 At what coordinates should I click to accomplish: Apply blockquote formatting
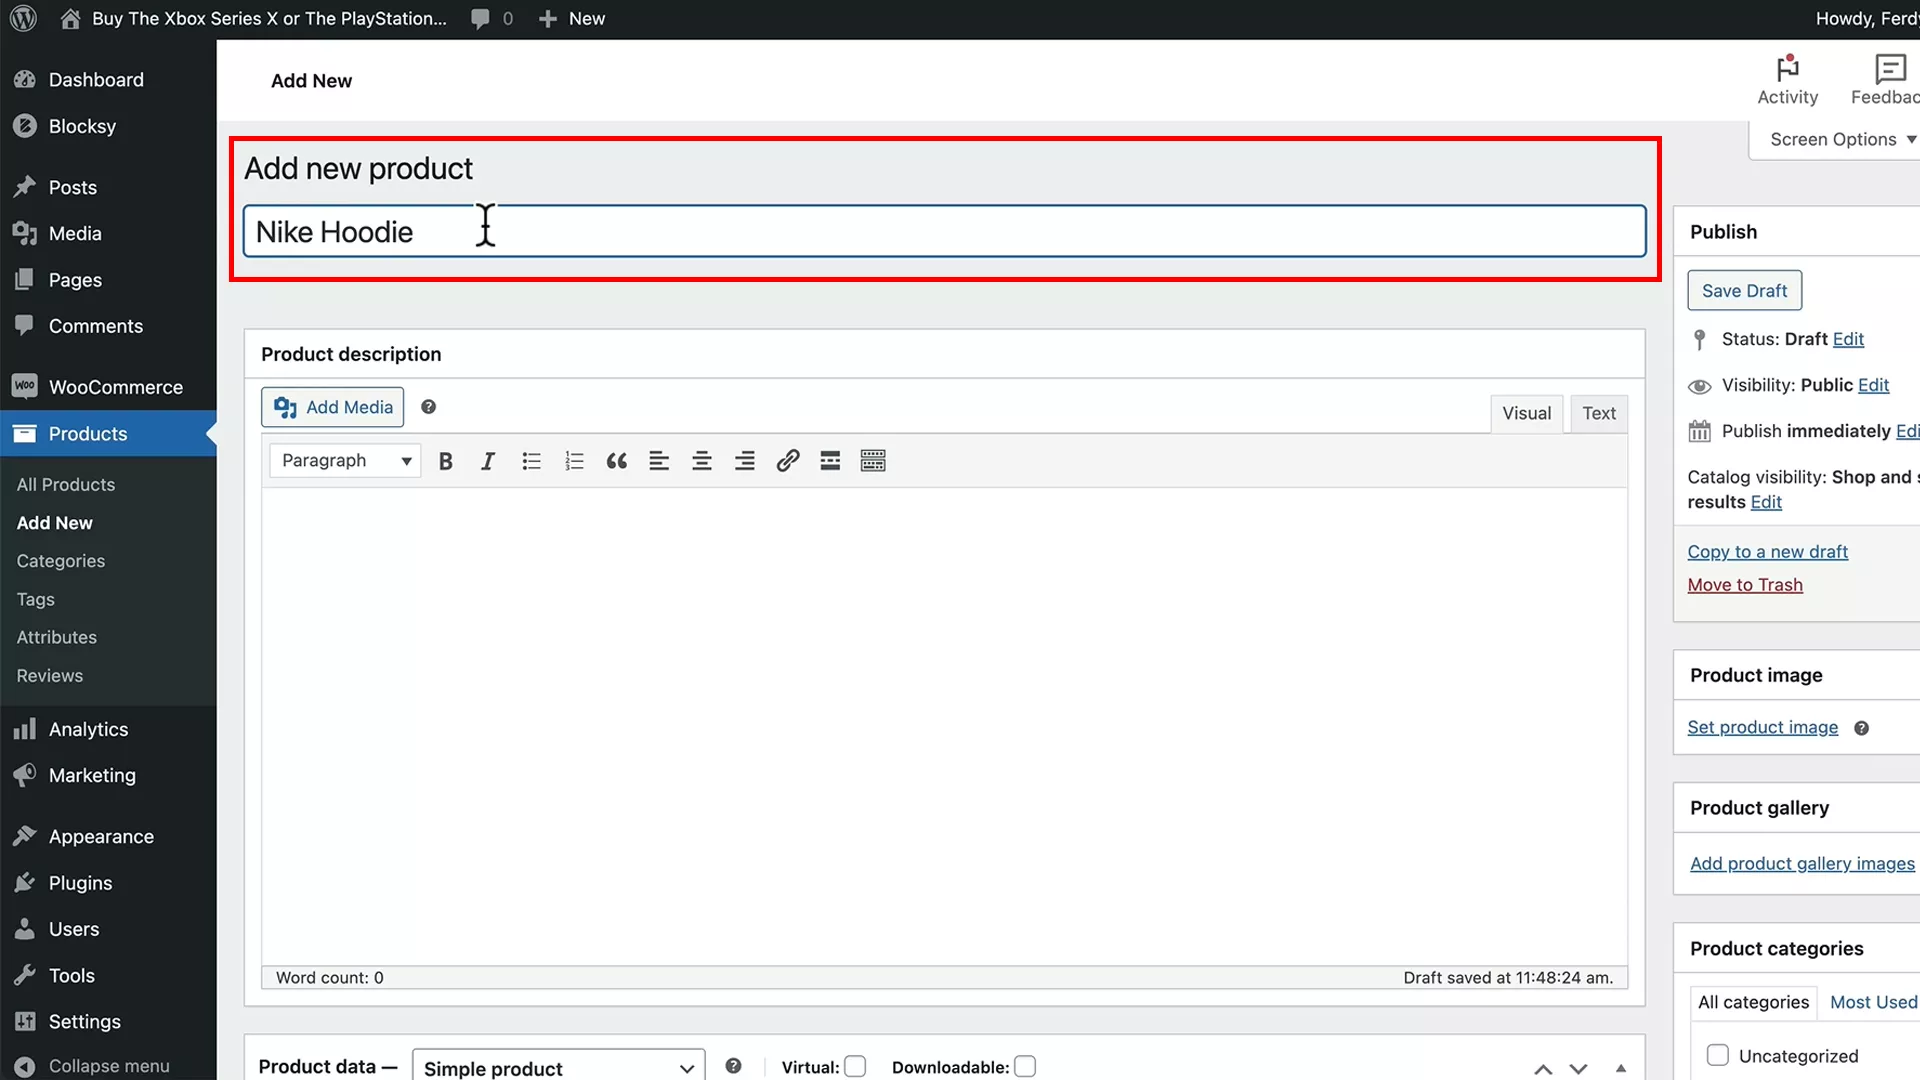tap(616, 460)
